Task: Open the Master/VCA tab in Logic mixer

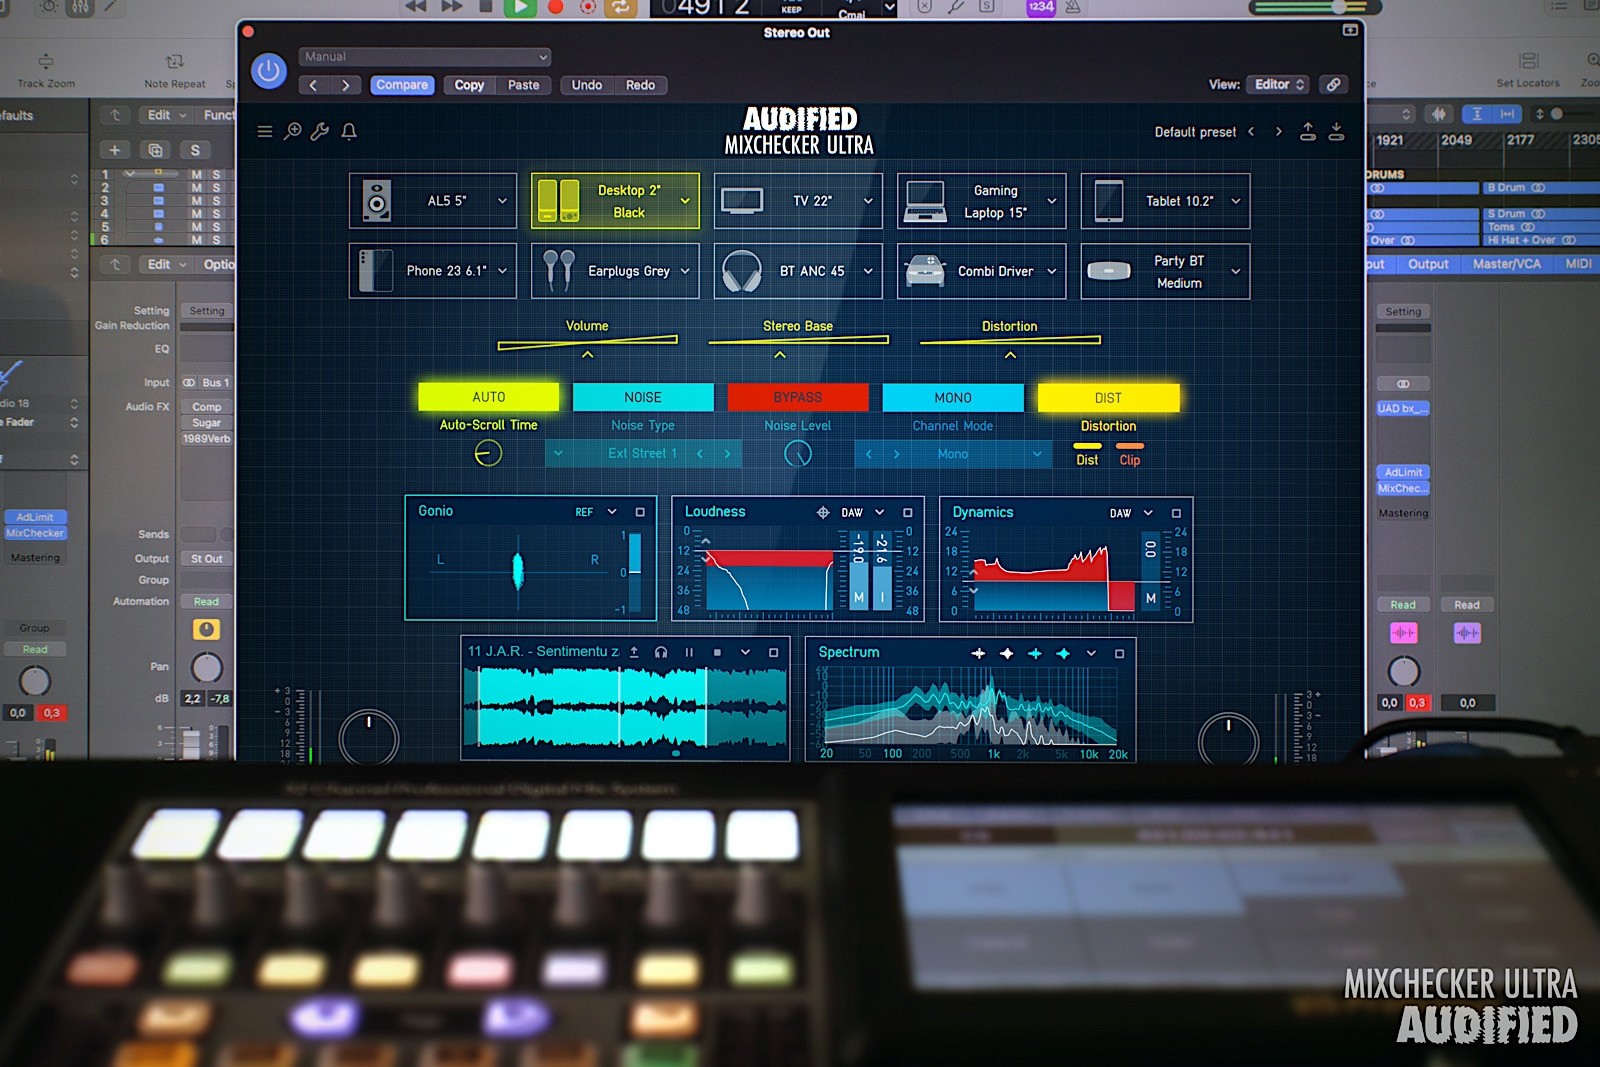Action: tap(1506, 264)
